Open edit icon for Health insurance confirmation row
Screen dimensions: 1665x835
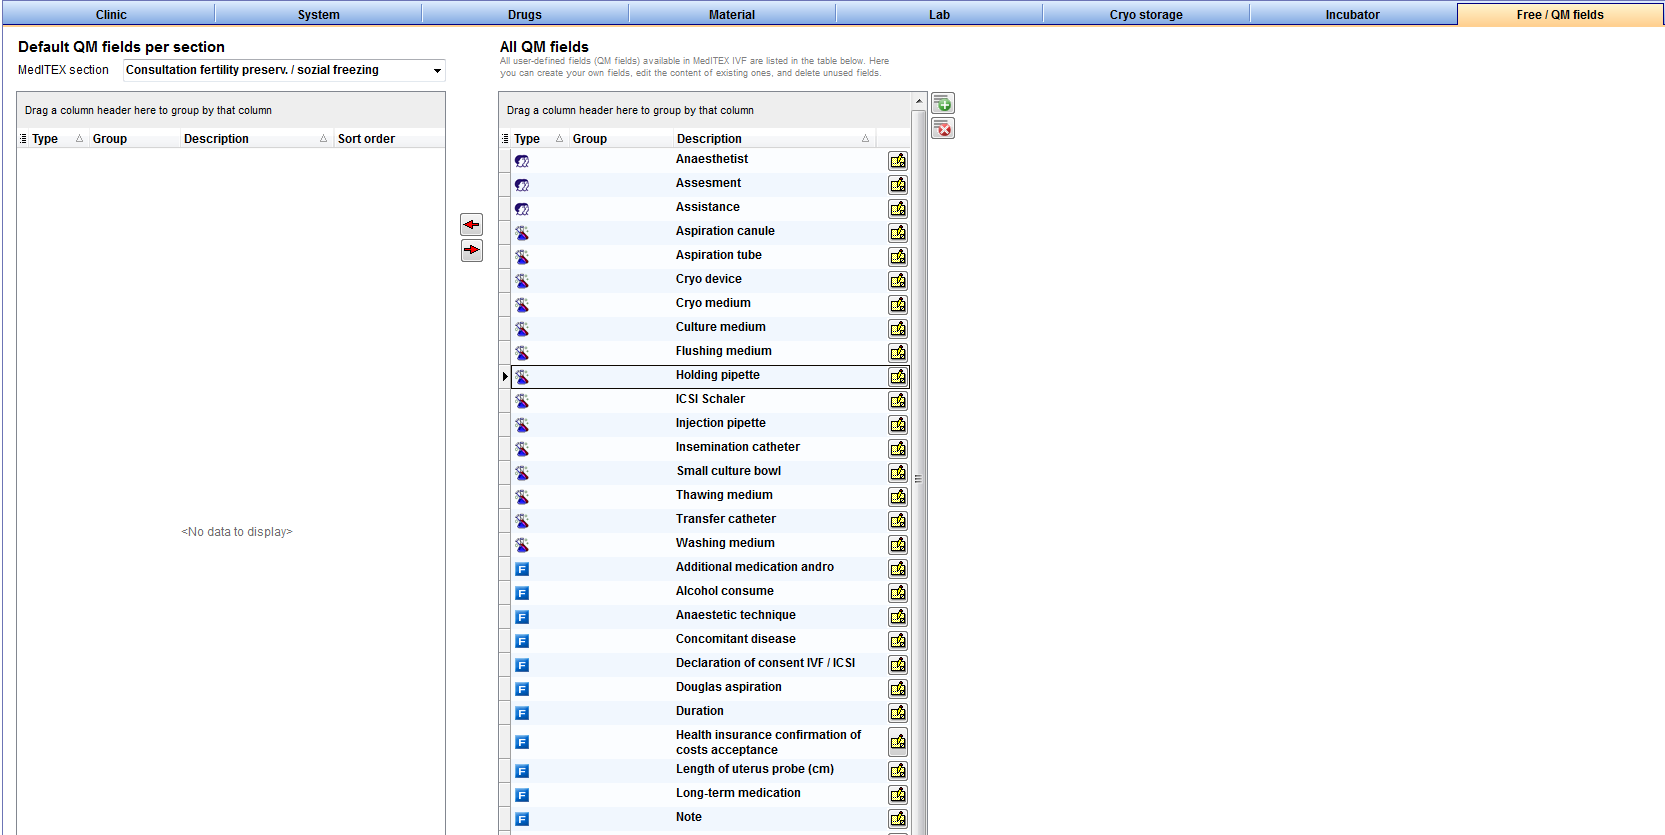click(898, 742)
